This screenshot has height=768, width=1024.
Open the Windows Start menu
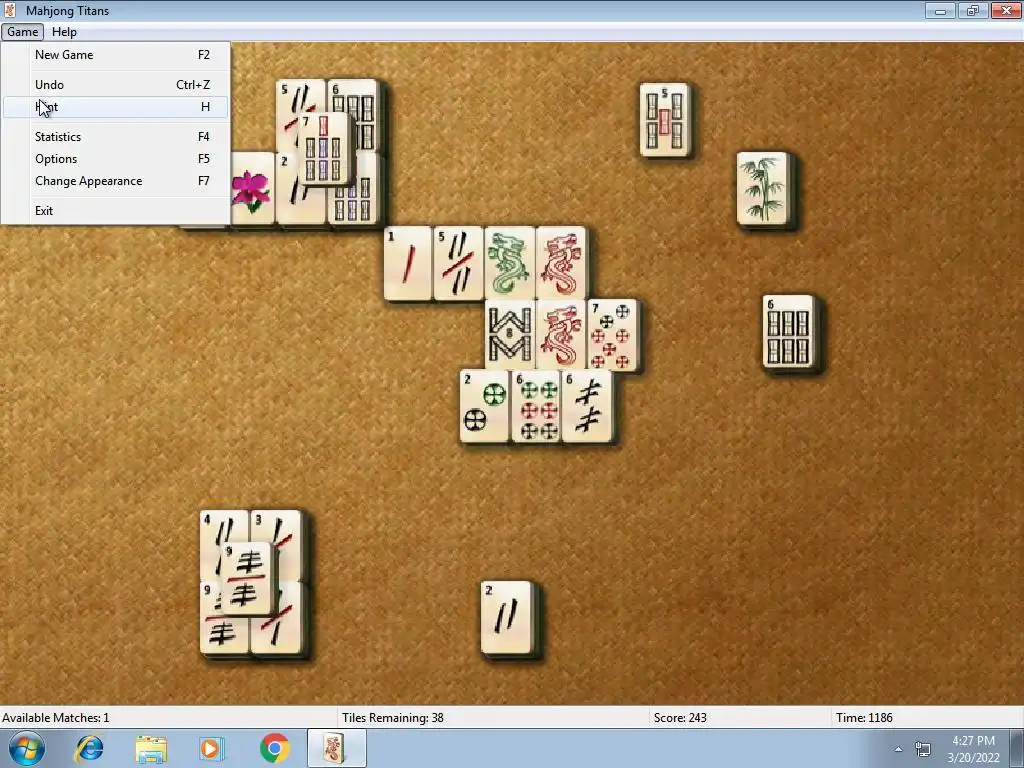(x=26, y=748)
